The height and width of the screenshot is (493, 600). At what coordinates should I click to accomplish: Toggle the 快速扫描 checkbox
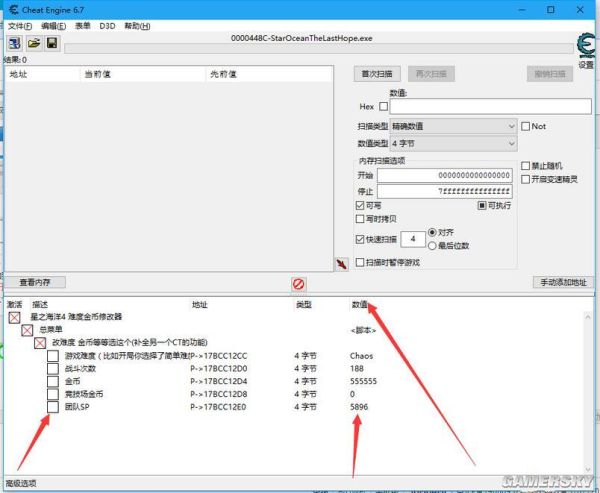360,239
